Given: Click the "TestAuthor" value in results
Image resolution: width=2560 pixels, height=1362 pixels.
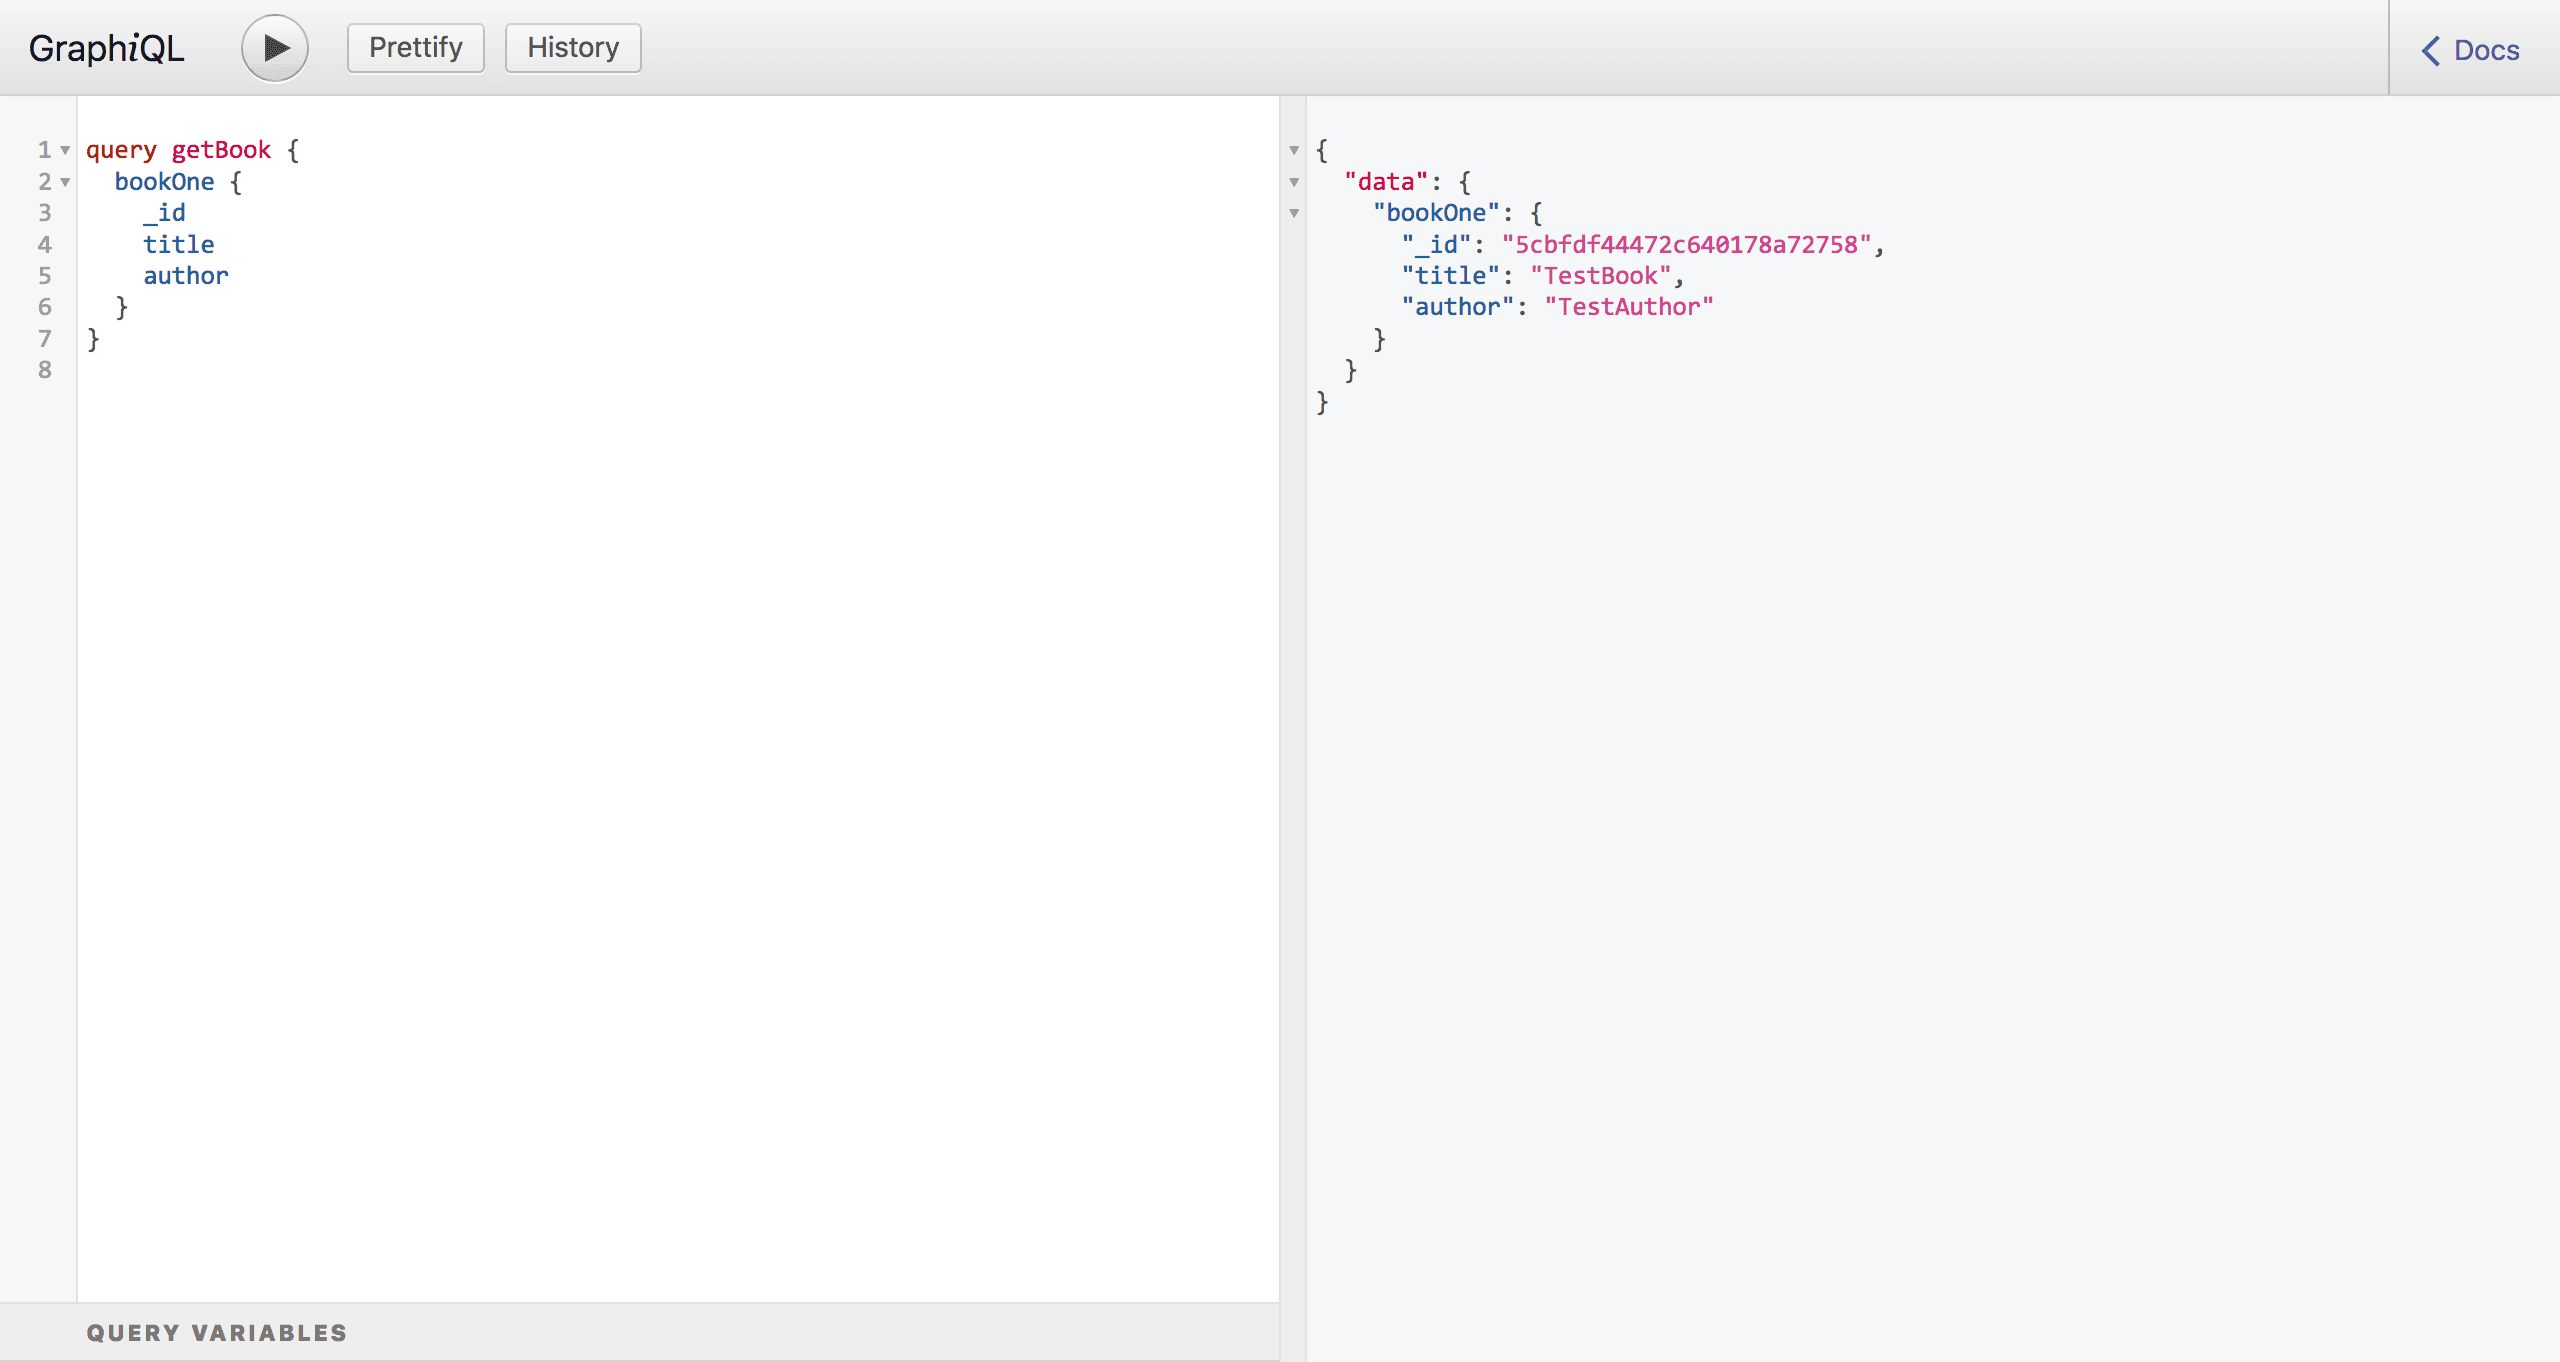Looking at the screenshot, I should tap(1628, 307).
